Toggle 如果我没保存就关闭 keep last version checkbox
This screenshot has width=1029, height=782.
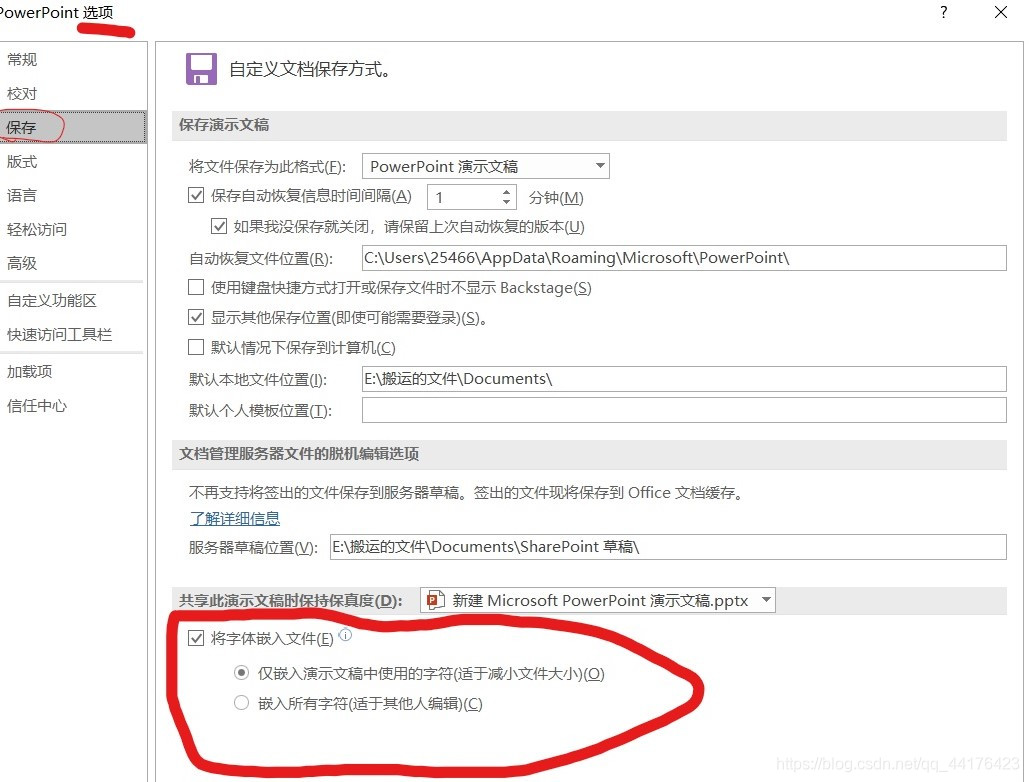tap(219, 226)
